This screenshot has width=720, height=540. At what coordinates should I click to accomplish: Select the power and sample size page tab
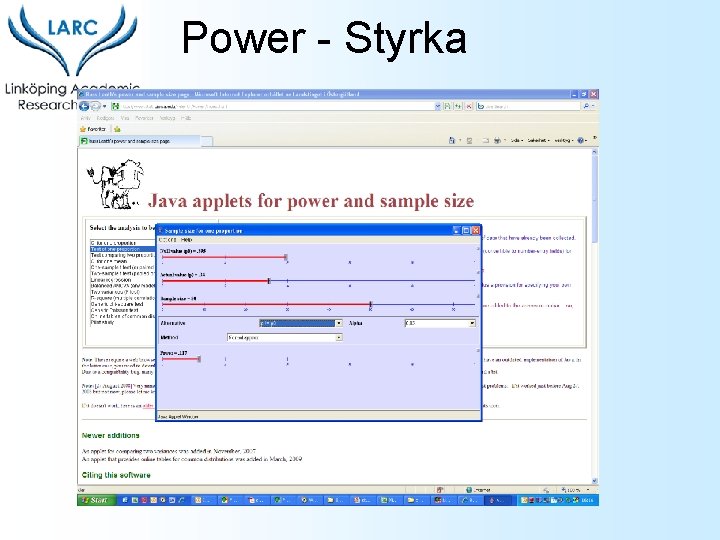[140, 141]
